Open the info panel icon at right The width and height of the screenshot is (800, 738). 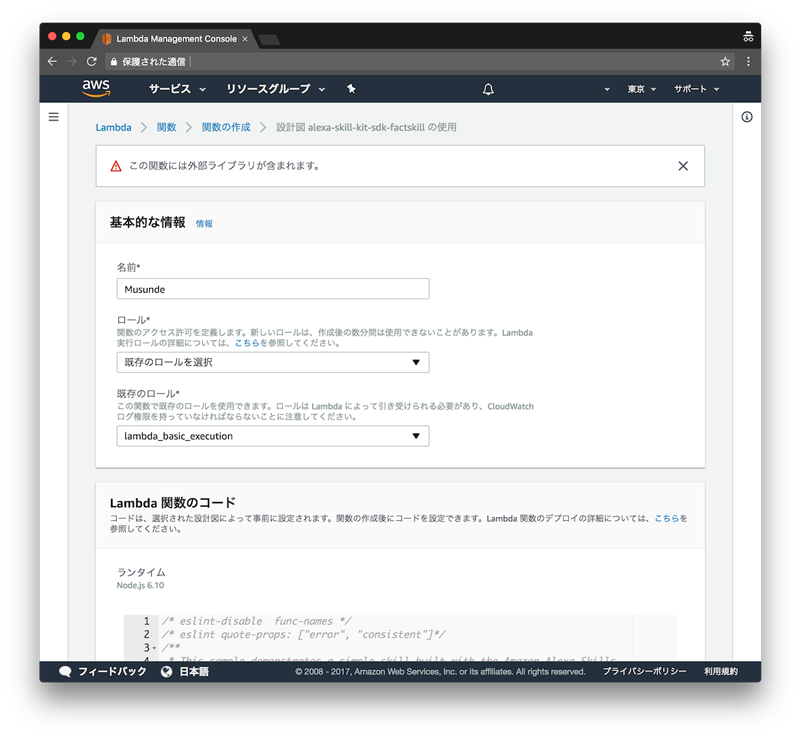[x=746, y=117]
